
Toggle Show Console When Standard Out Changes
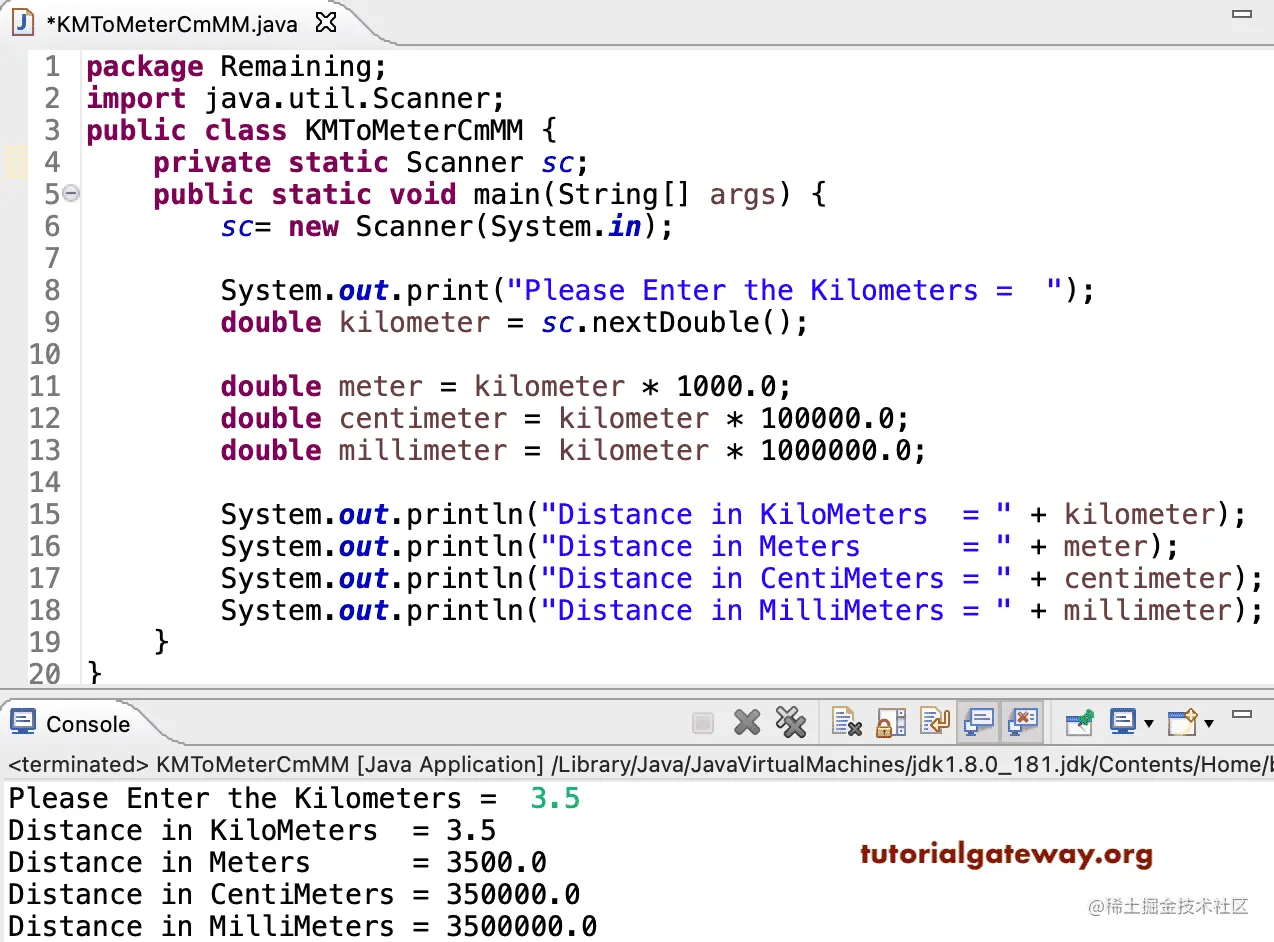pos(978,721)
